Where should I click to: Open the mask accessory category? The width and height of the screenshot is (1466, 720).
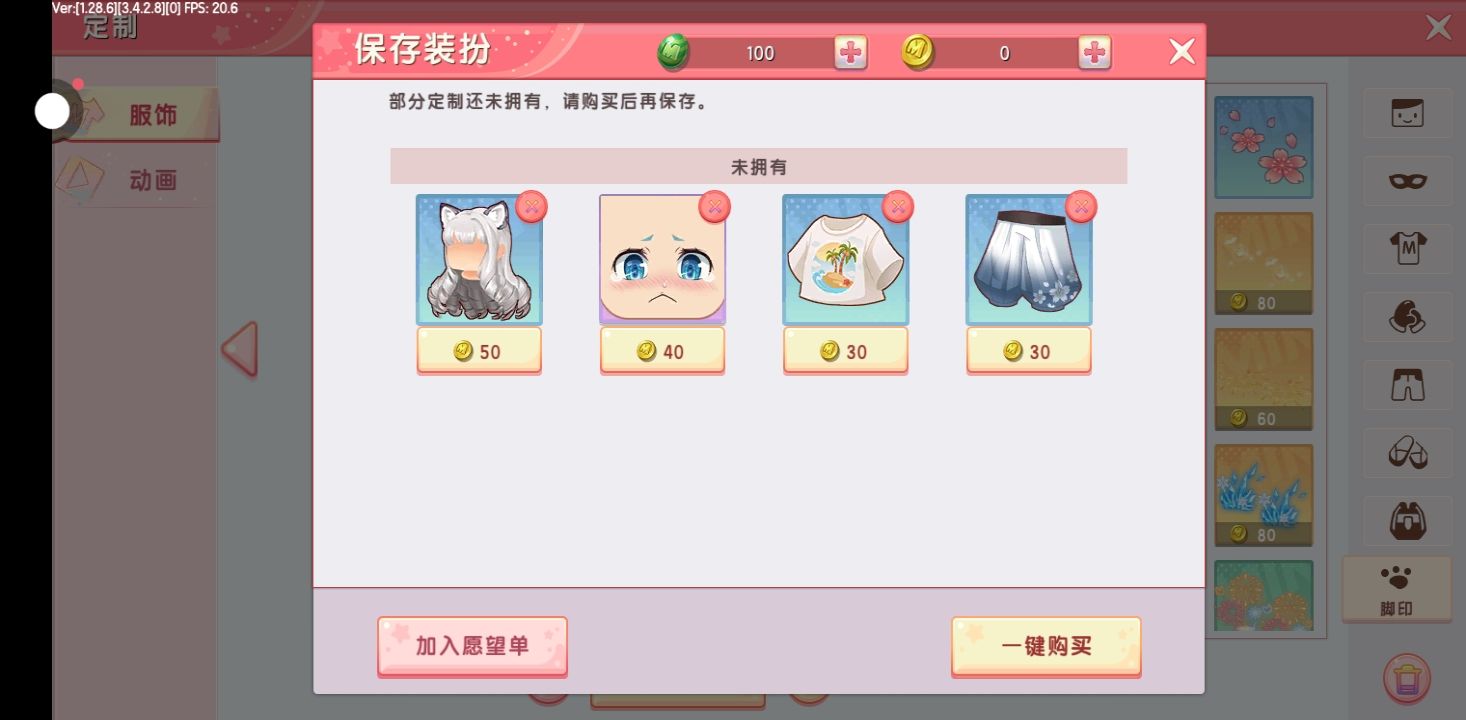1408,181
